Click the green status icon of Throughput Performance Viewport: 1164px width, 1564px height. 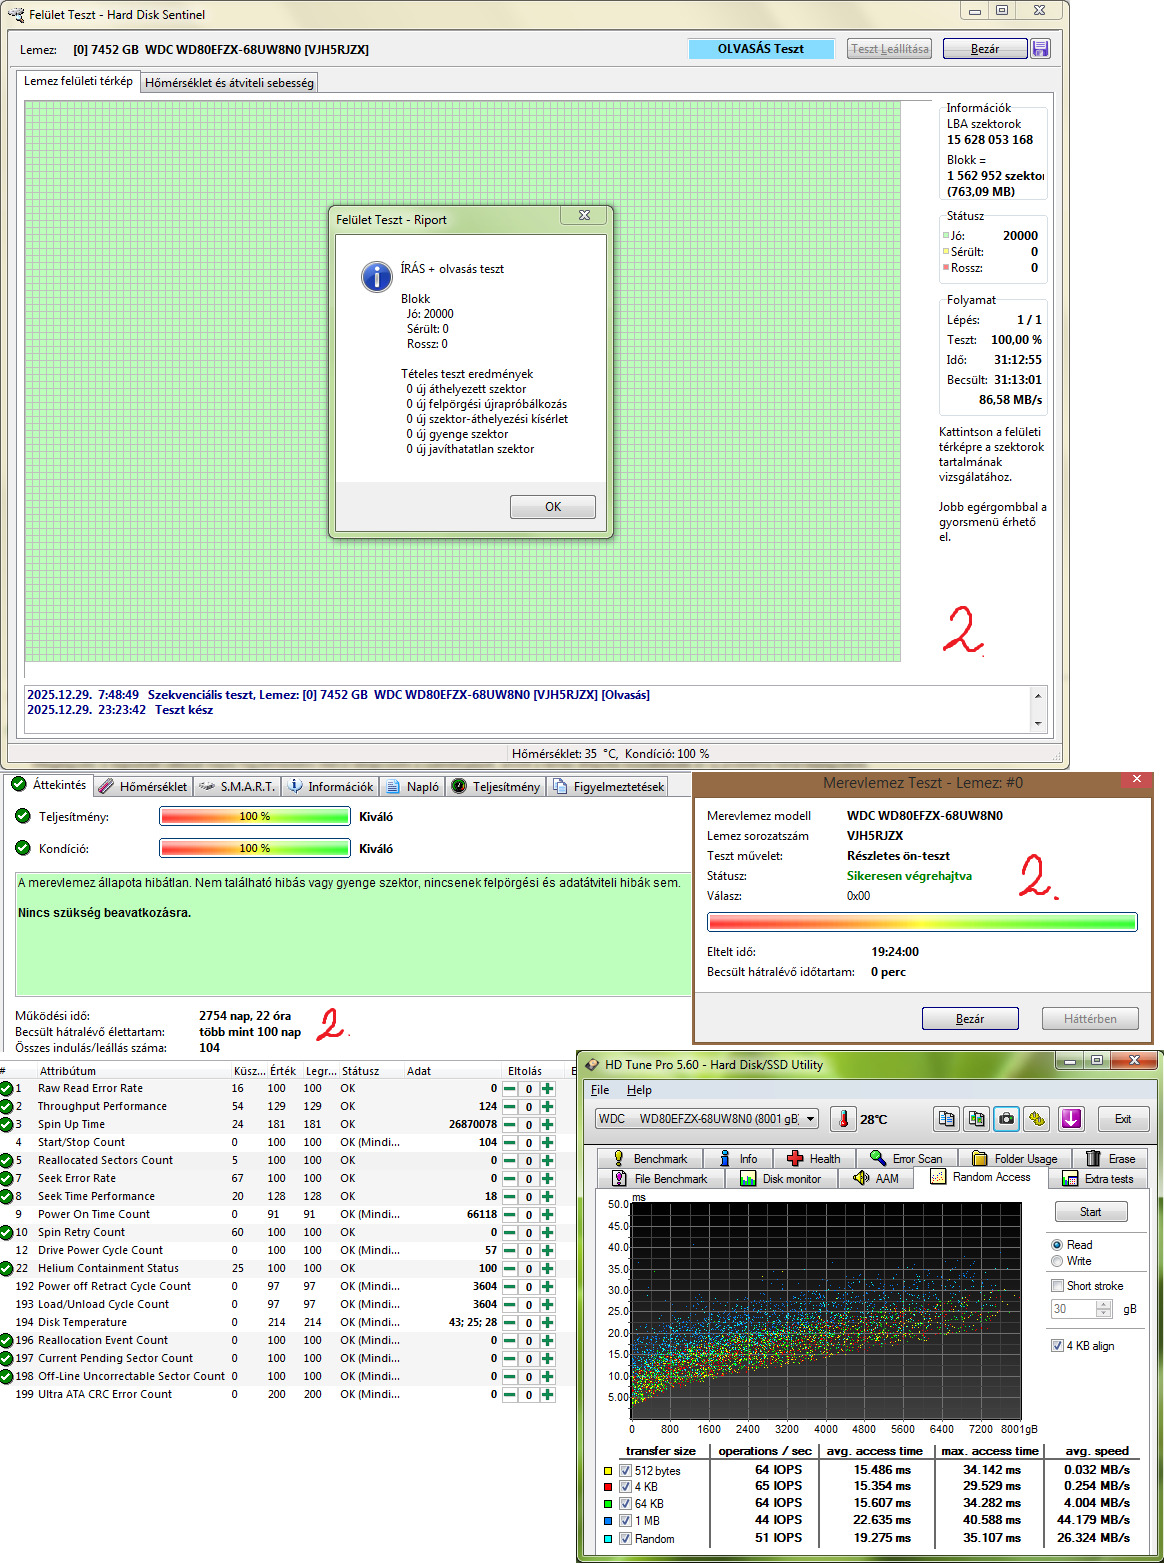(6, 1107)
